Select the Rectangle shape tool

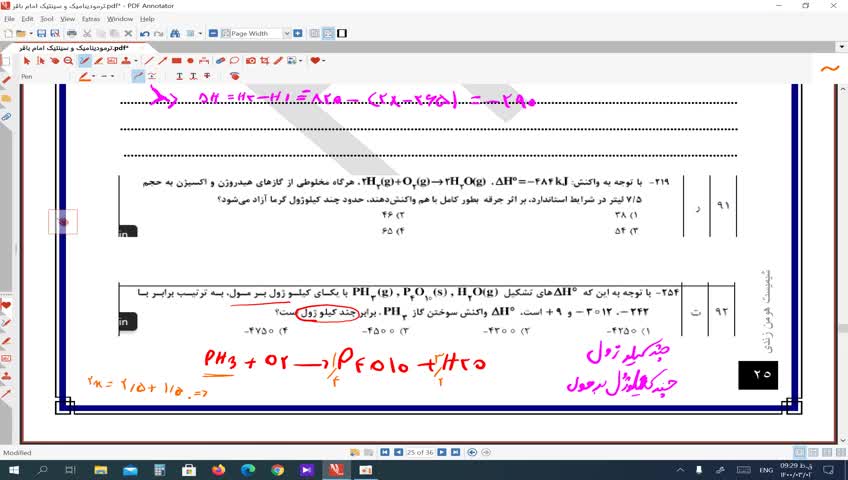tap(176, 61)
